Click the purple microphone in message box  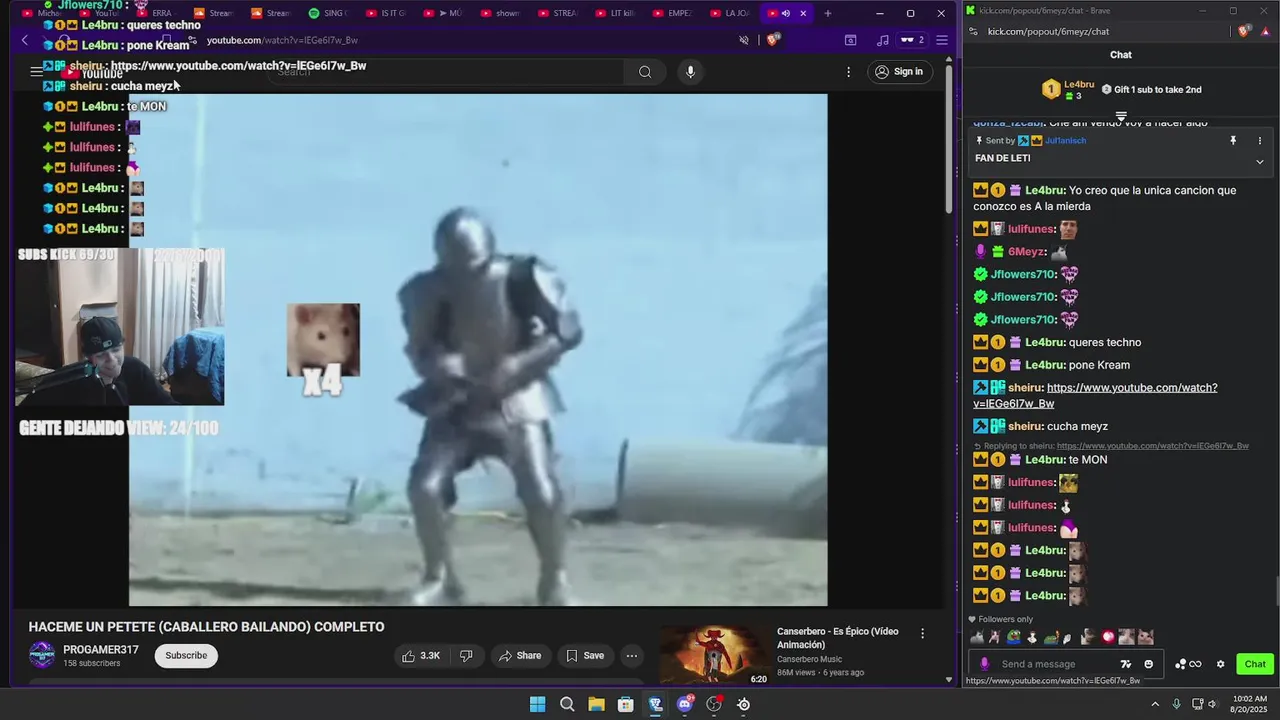(985, 664)
